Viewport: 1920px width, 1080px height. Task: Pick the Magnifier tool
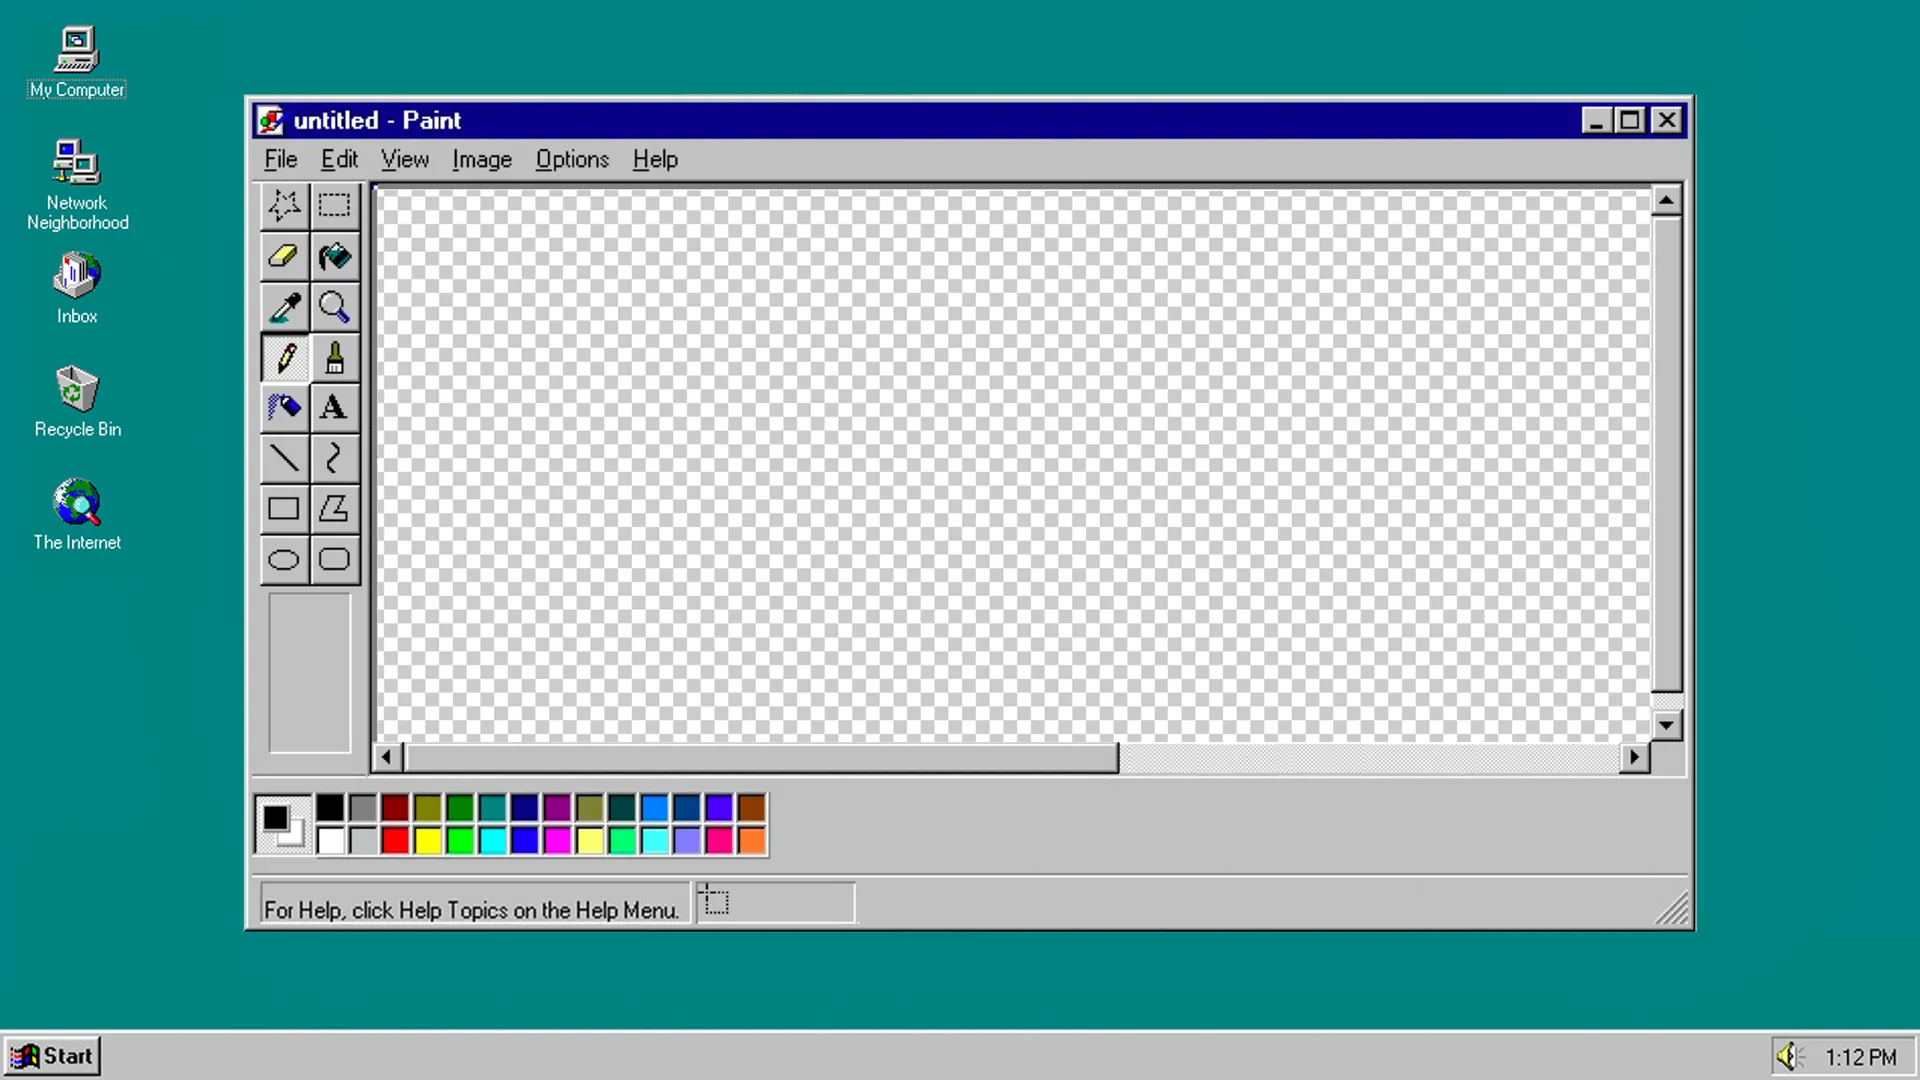tap(334, 307)
